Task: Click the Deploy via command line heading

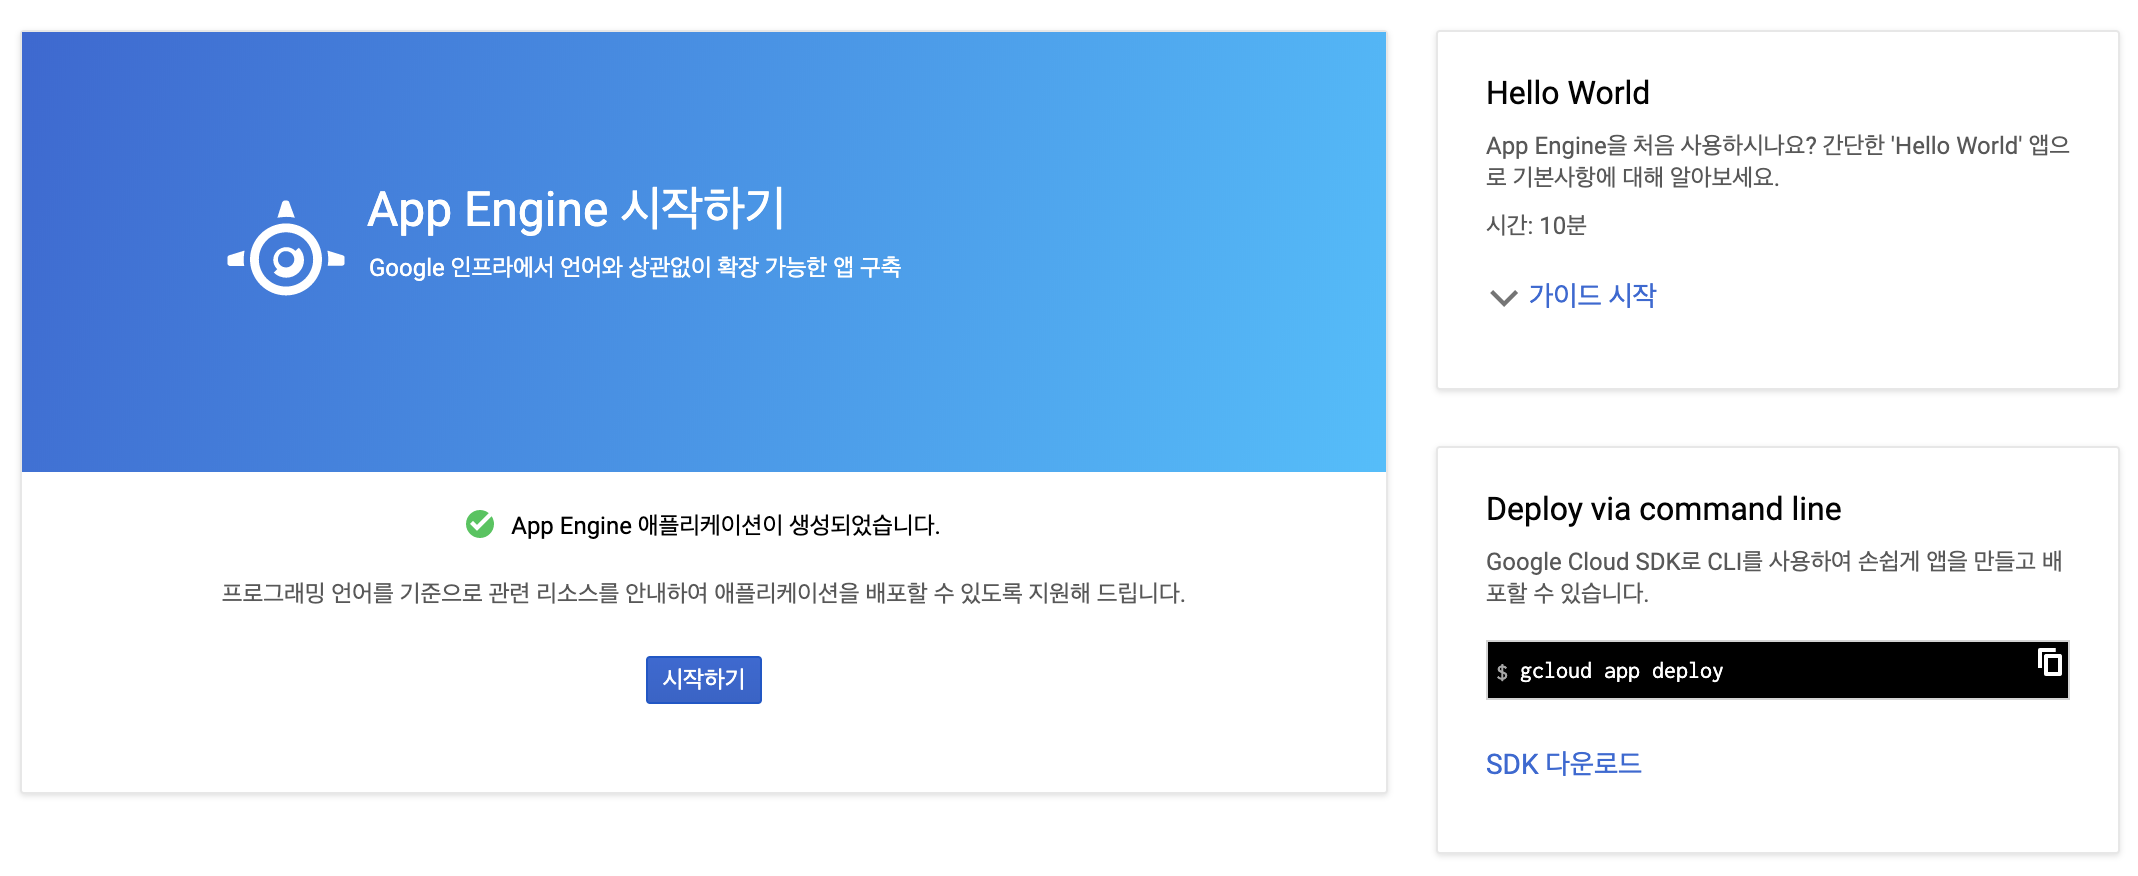Action: click(1663, 509)
